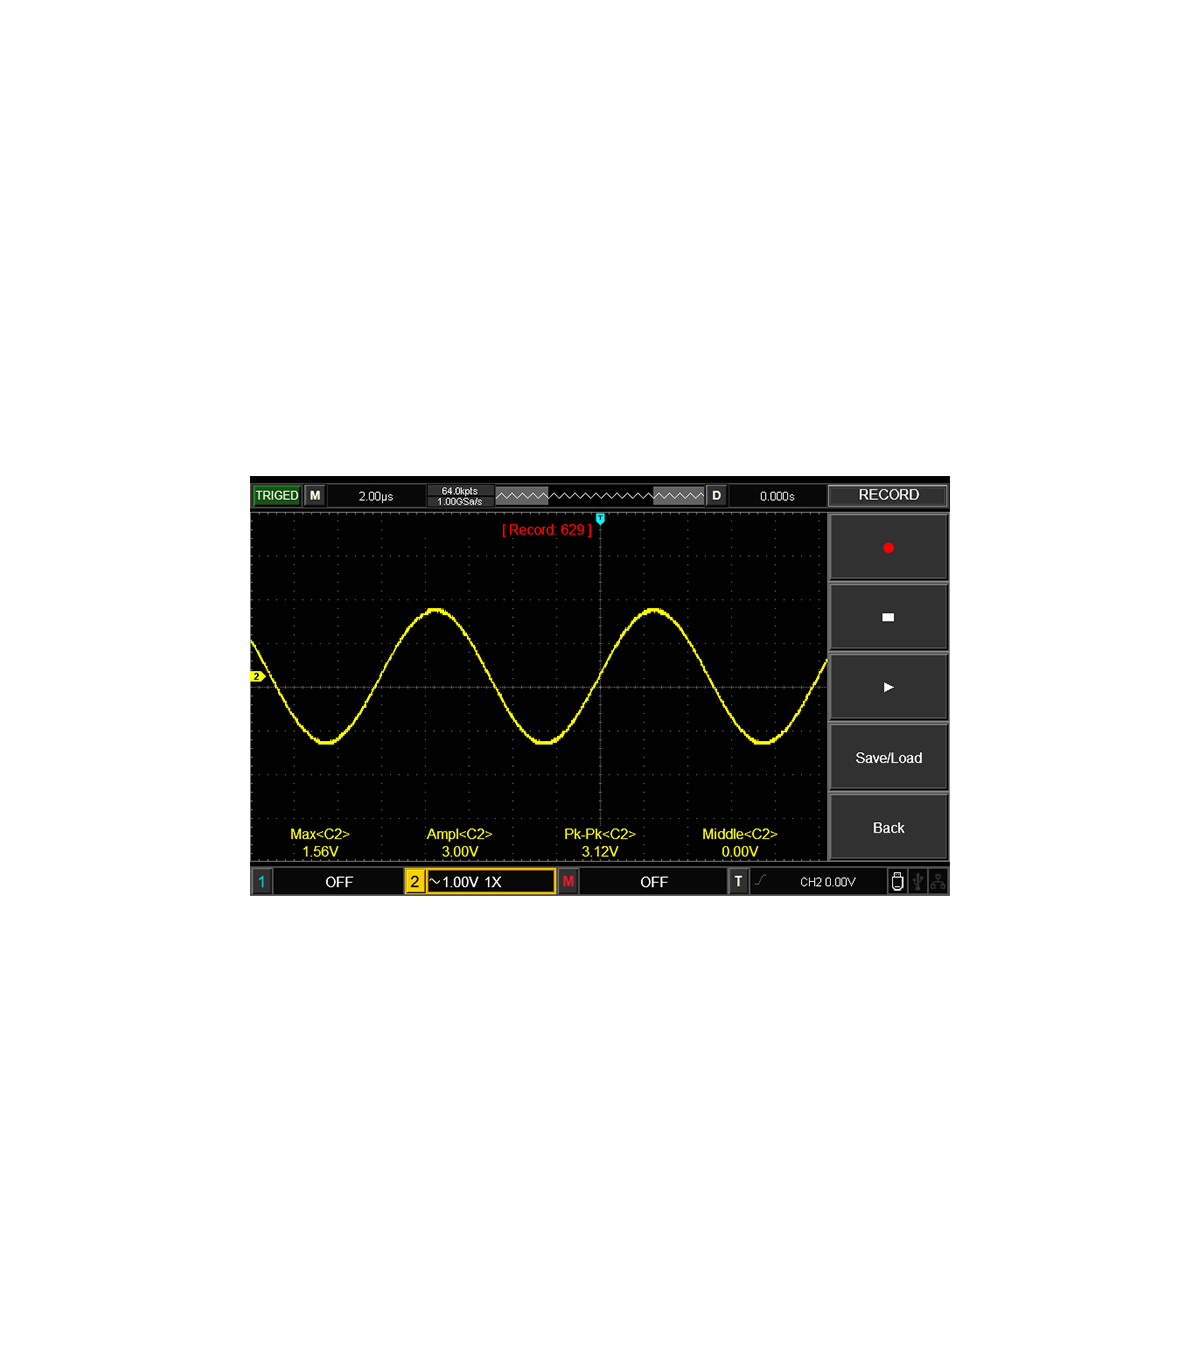Select the CH2 0.00V trigger level
This screenshot has width=1200, height=1372.
click(x=828, y=882)
